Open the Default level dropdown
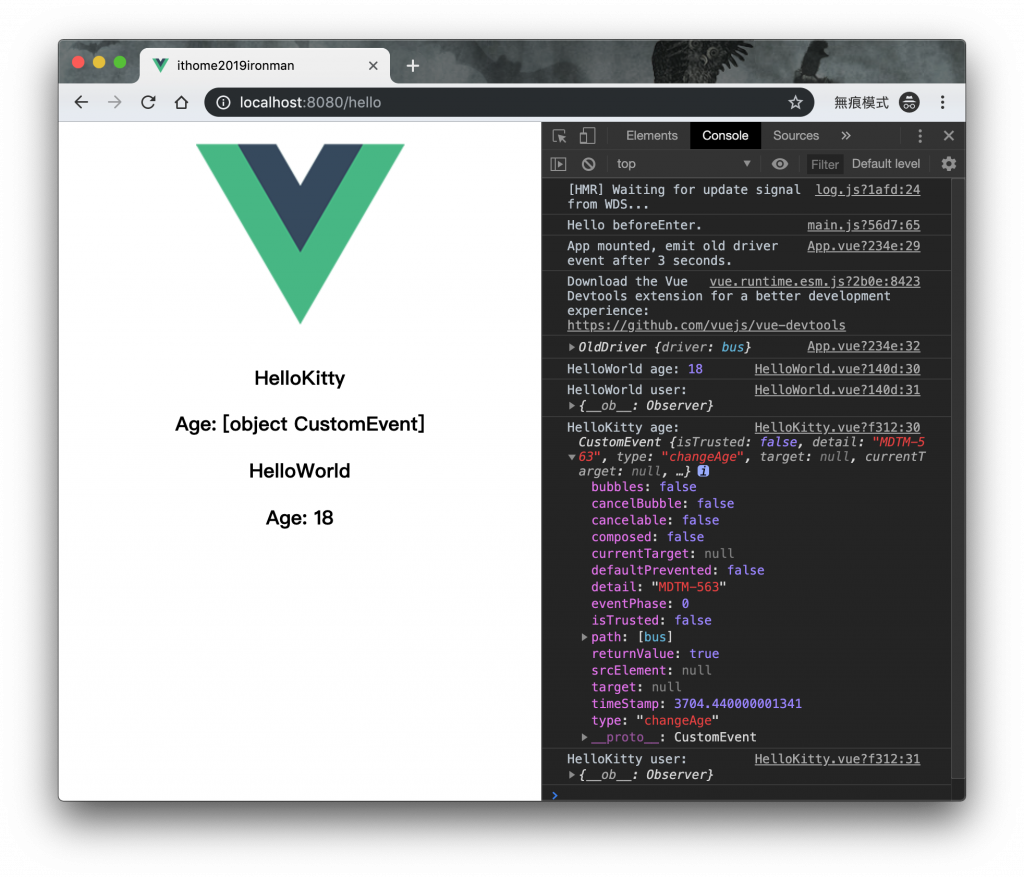This screenshot has height=878, width=1024. pyautogui.click(x=886, y=164)
